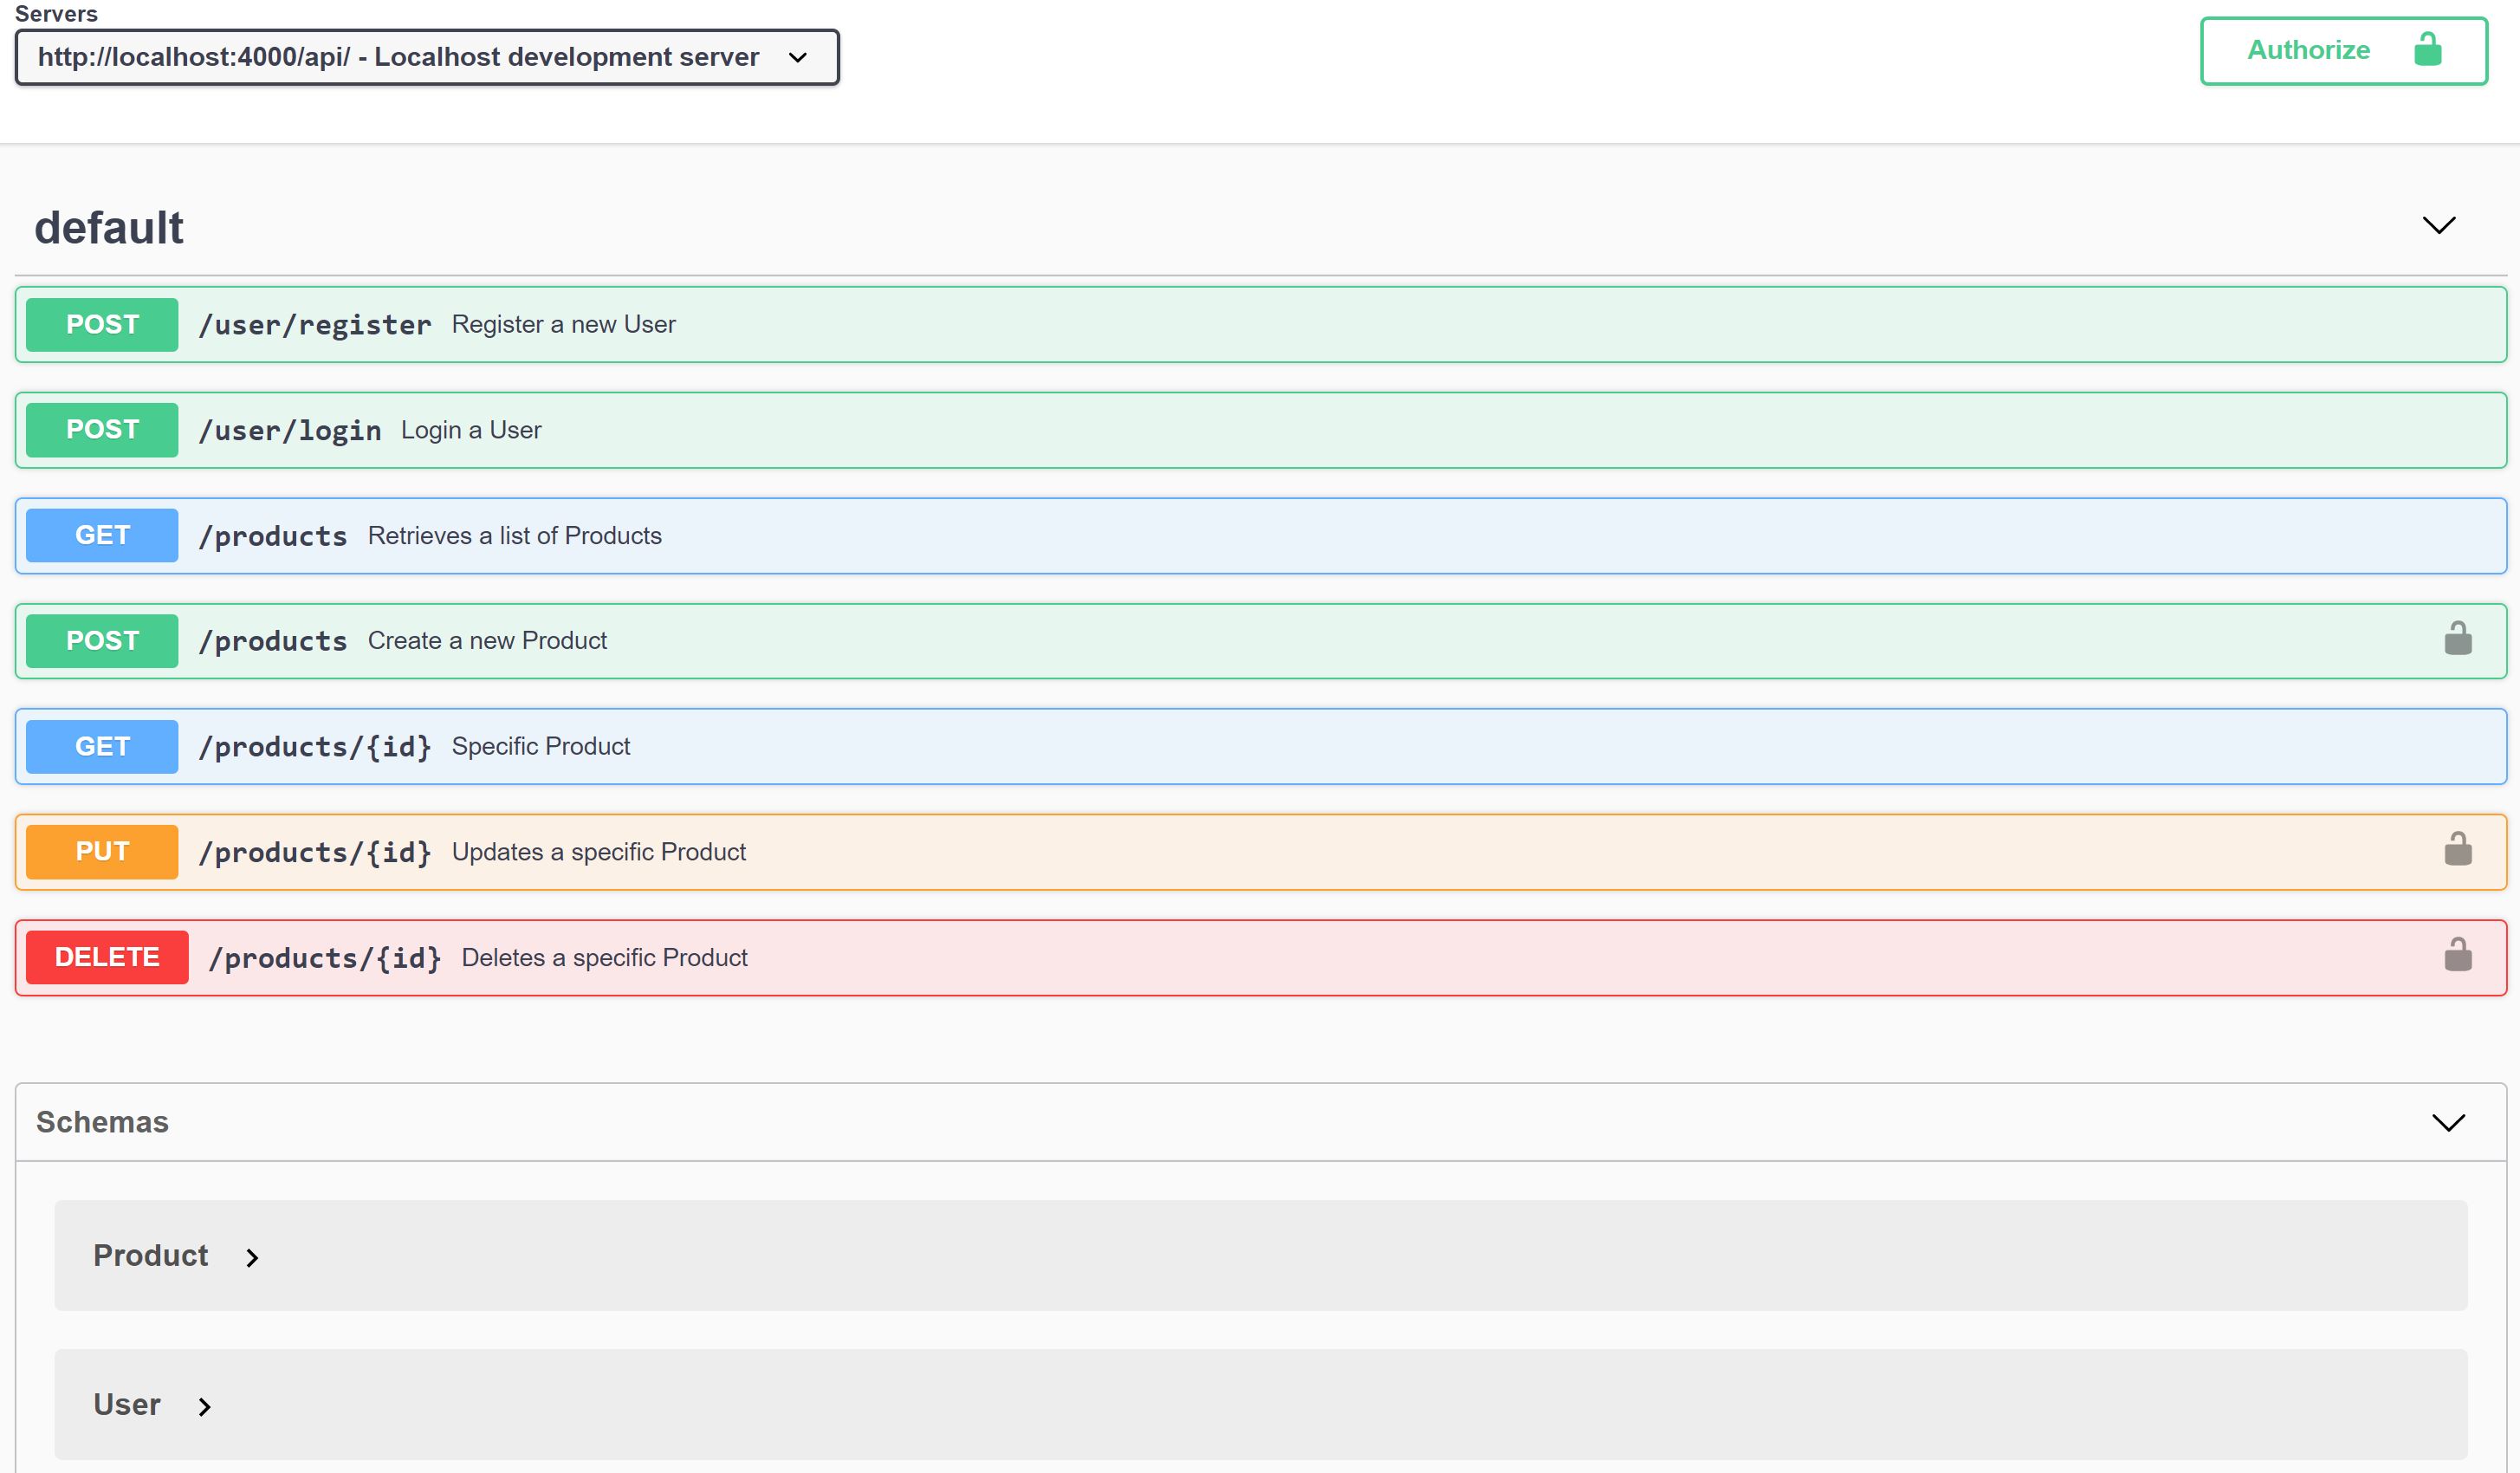This screenshot has width=2520, height=1473.
Task: Click the green POST badge for /user/register
Action: pos(102,324)
